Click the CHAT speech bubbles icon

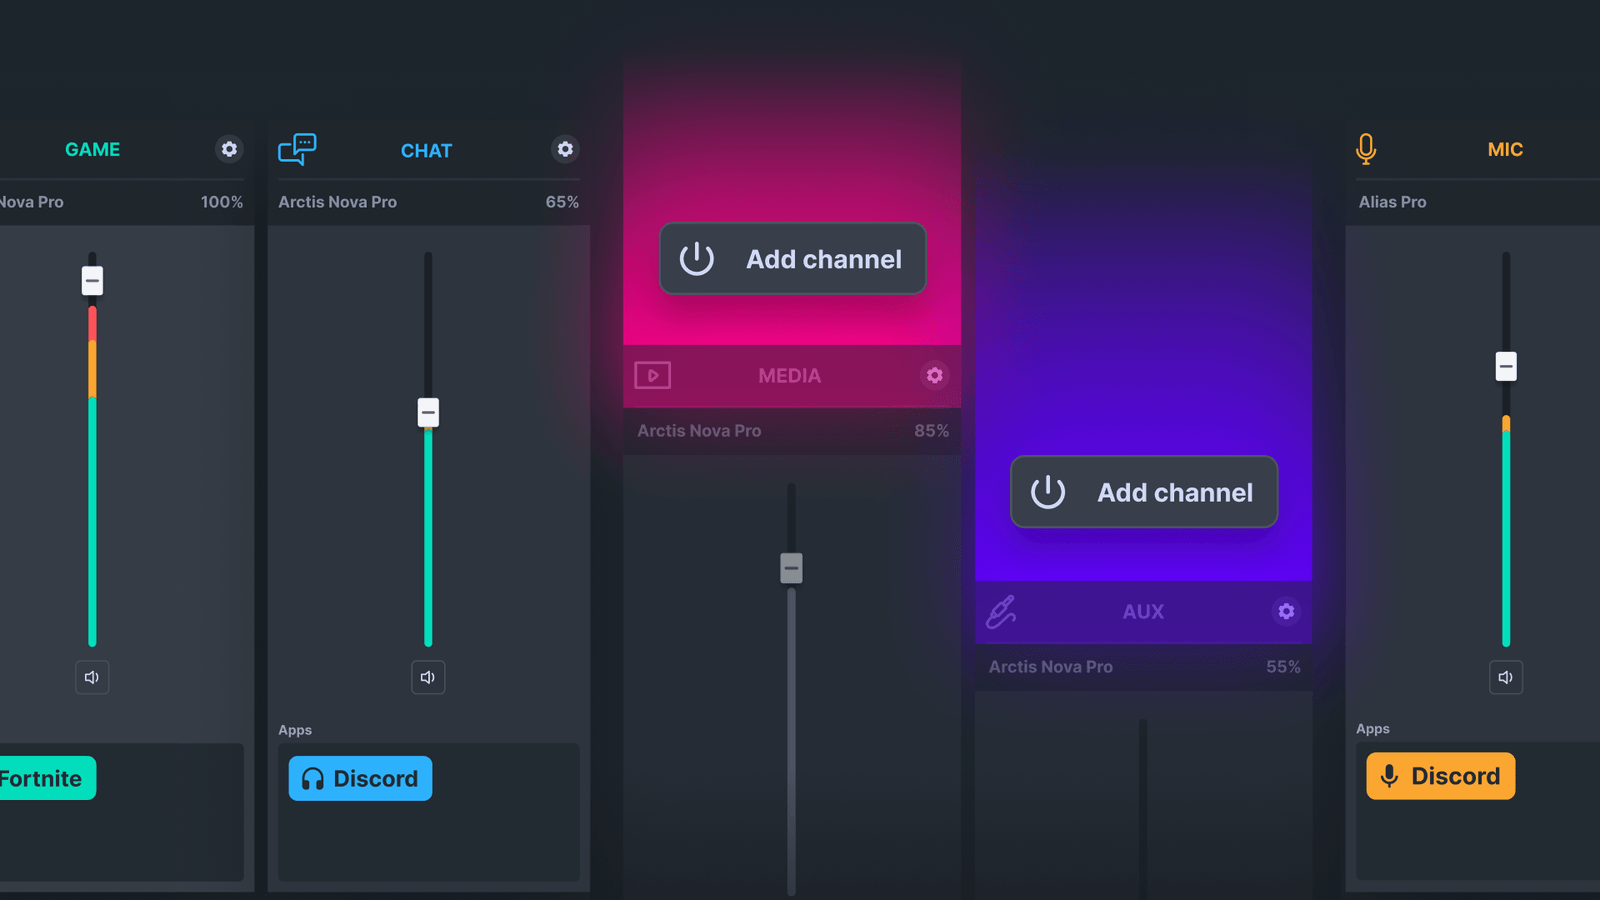pyautogui.click(x=297, y=149)
